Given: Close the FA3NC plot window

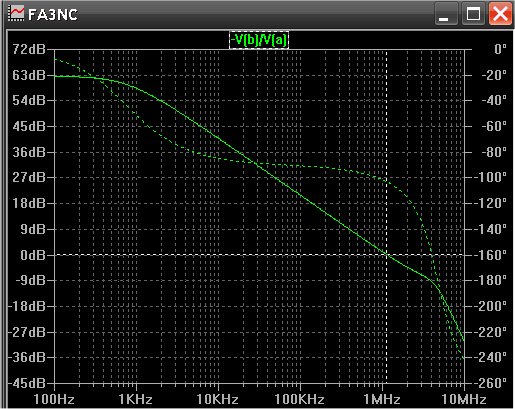Looking at the screenshot, I should tap(500, 14).
